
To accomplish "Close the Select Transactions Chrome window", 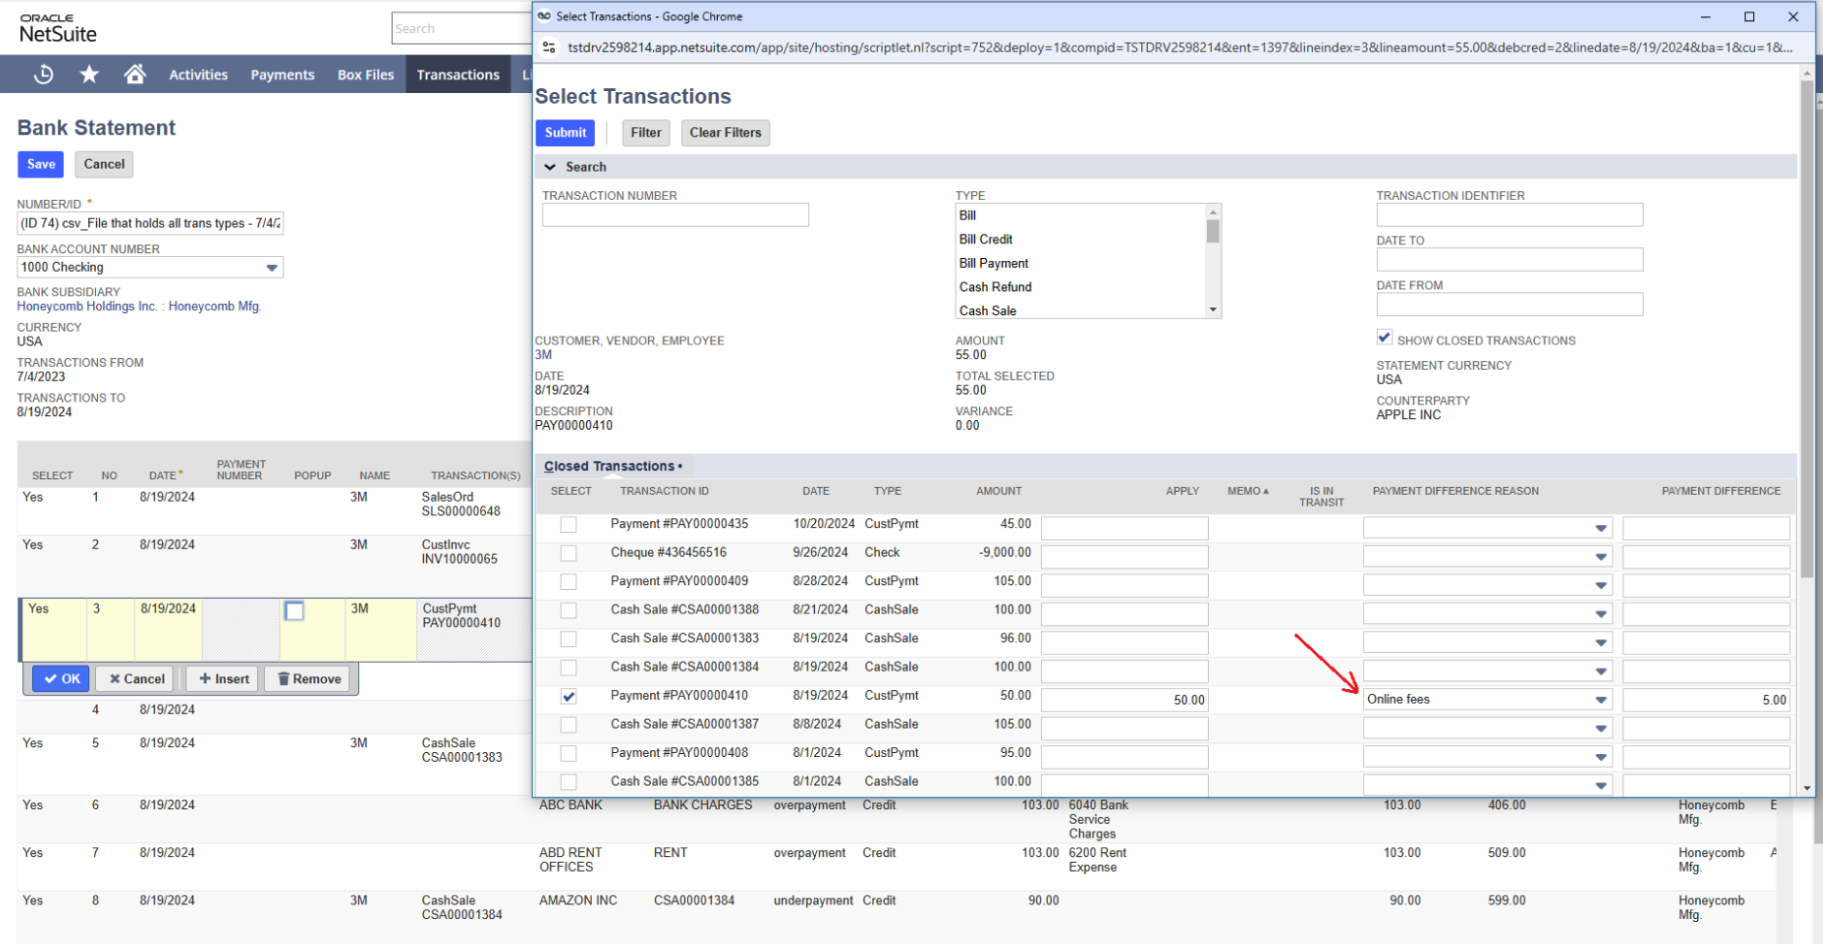I will pos(1793,16).
